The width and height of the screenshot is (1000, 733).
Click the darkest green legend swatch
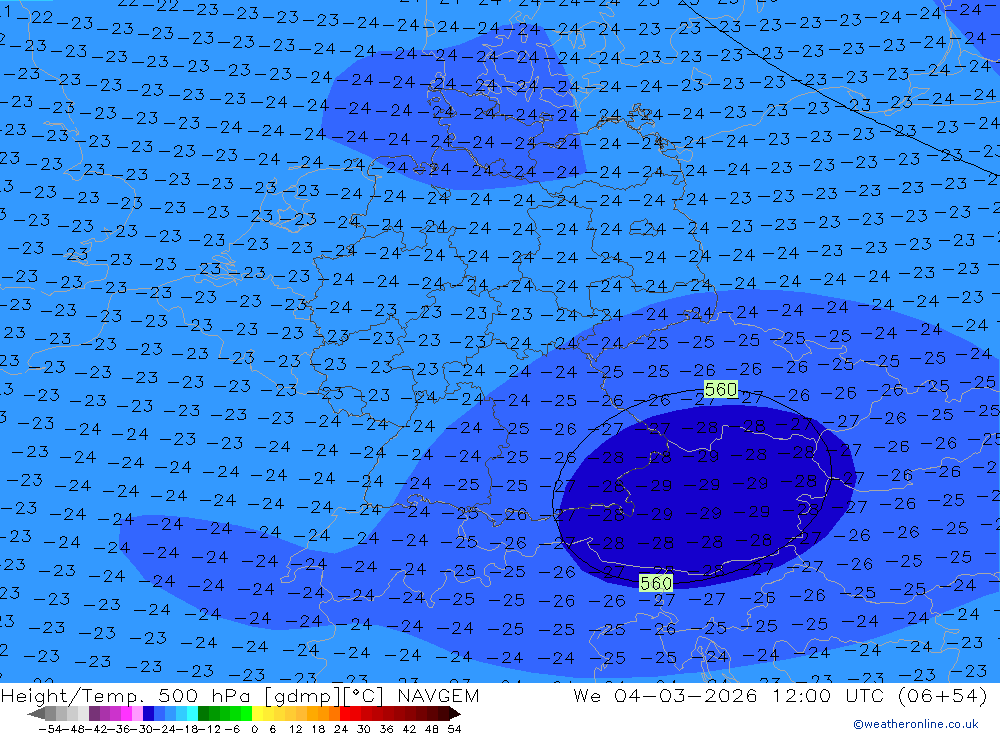[x=203, y=714]
